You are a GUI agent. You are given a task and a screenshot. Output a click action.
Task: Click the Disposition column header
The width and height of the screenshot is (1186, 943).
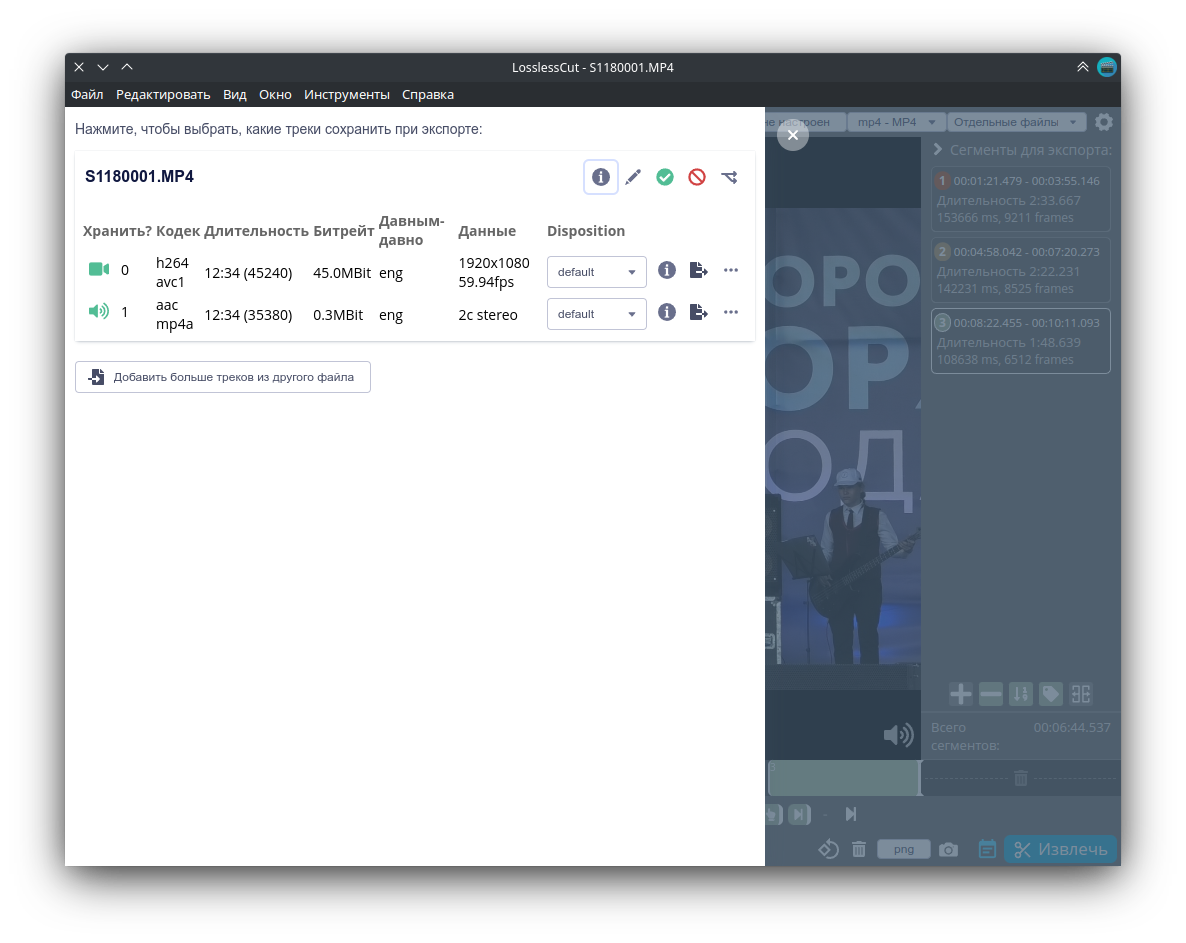point(586,231)
